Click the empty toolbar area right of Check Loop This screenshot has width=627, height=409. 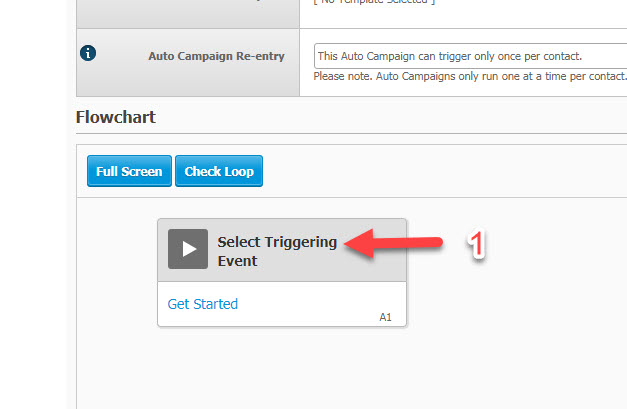point(444,171)
